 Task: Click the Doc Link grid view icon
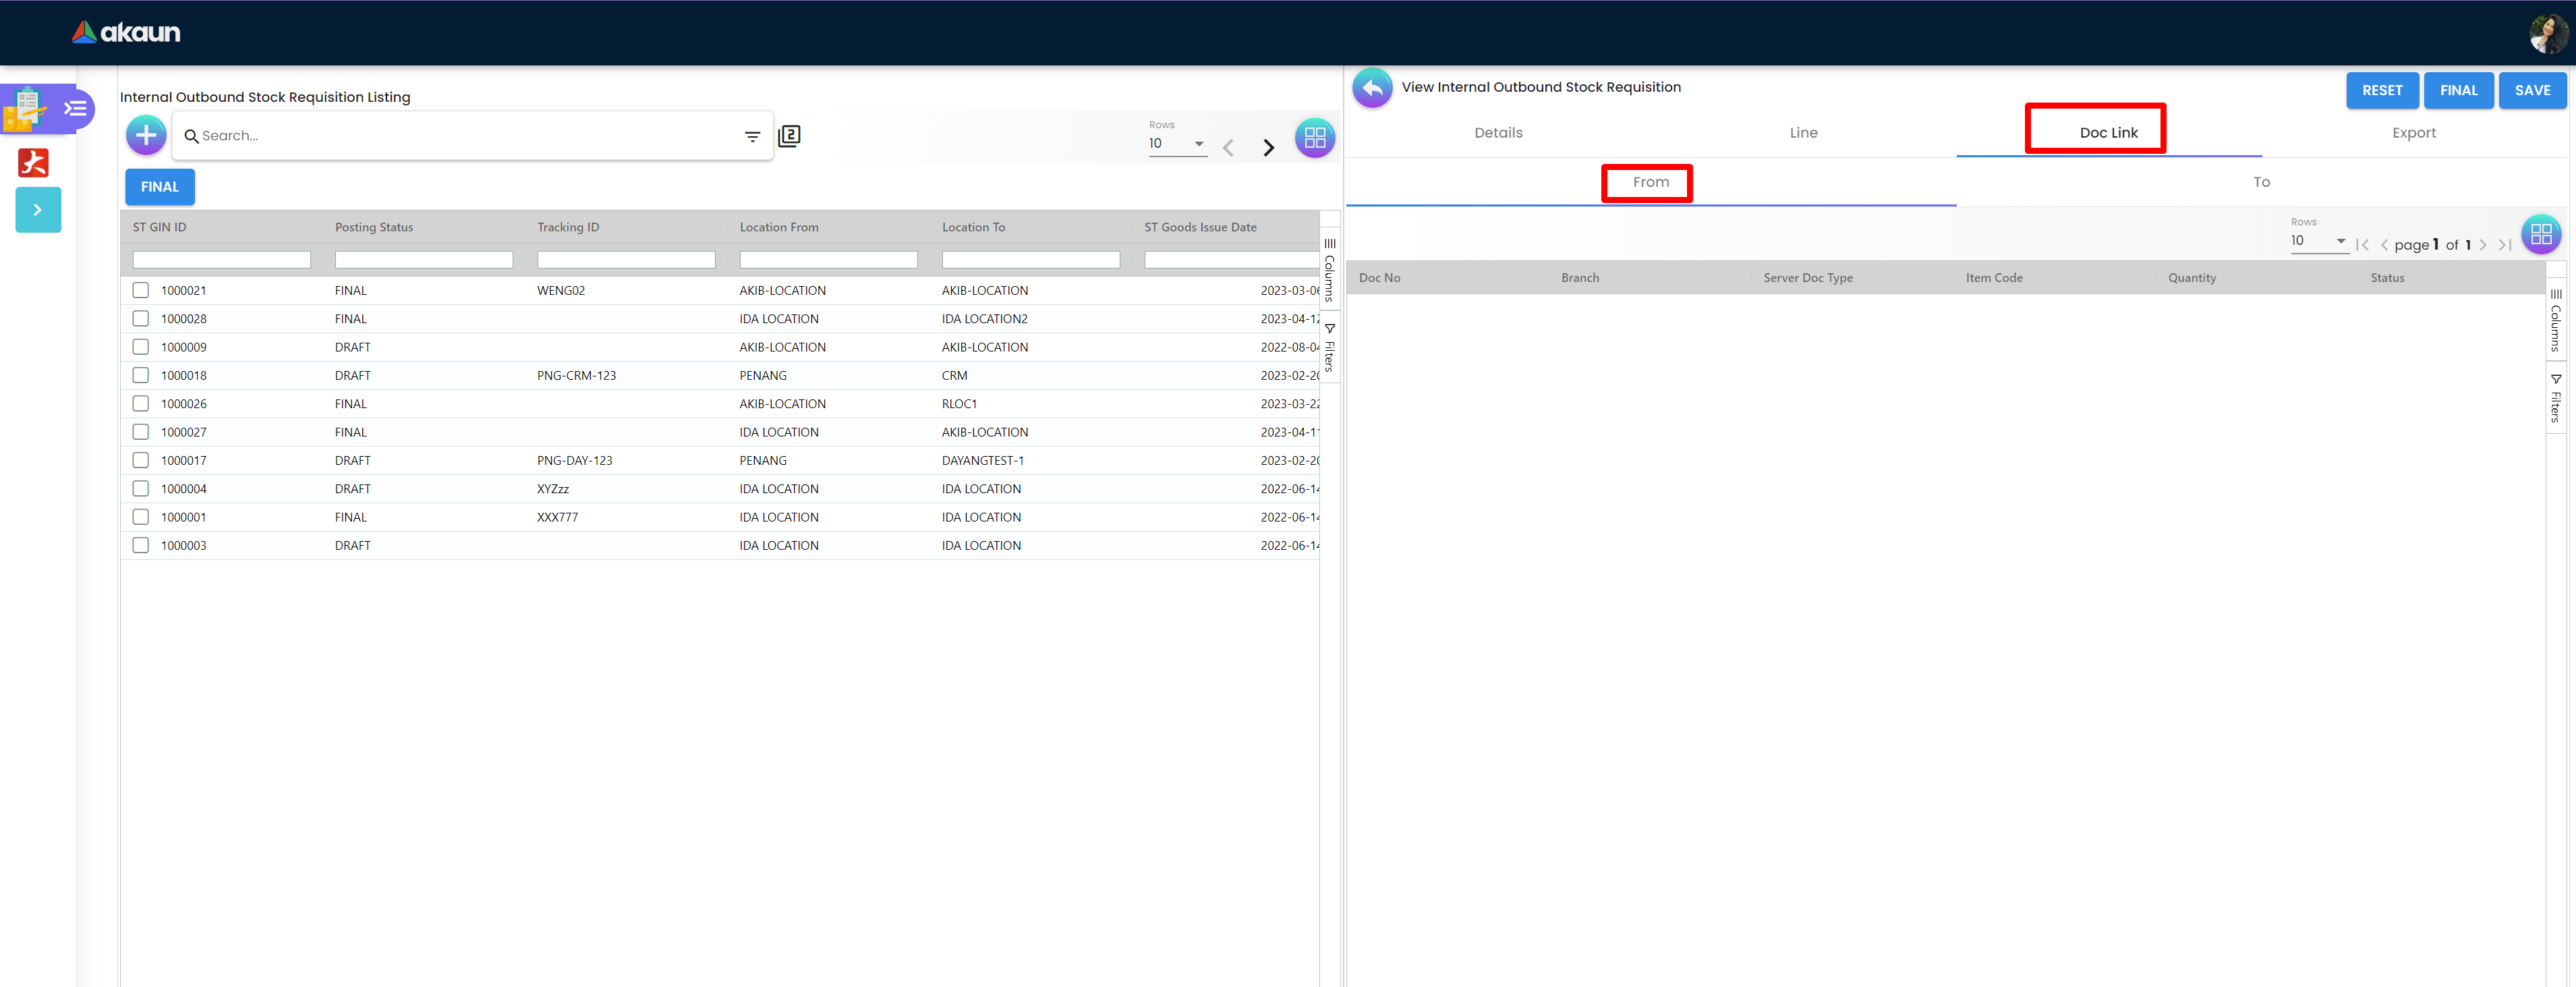pos(2540,235)
